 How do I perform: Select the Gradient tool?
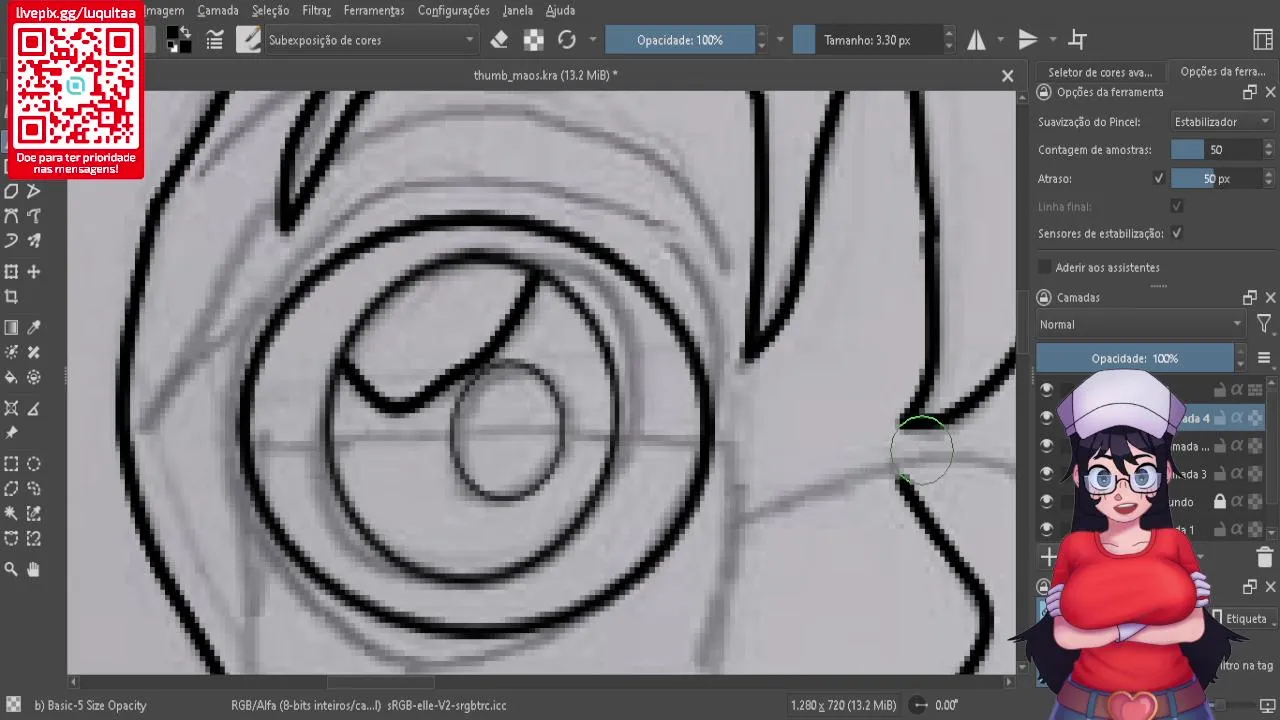(x=11, y=328)
